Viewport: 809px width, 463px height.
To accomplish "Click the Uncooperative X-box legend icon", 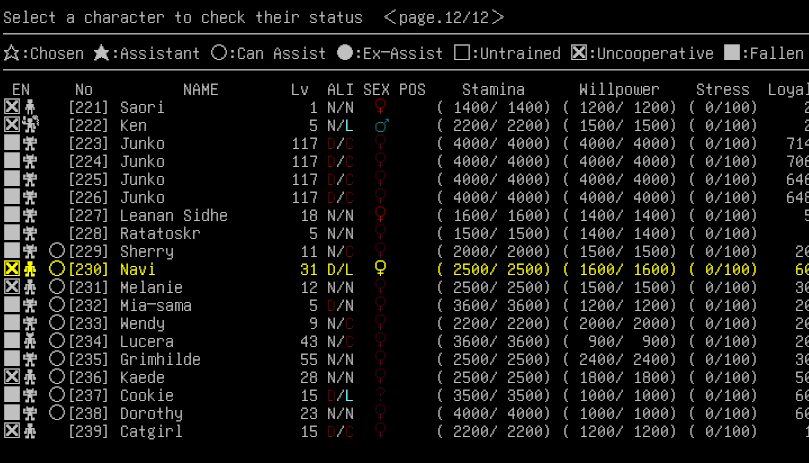I will tap(579, 53).
